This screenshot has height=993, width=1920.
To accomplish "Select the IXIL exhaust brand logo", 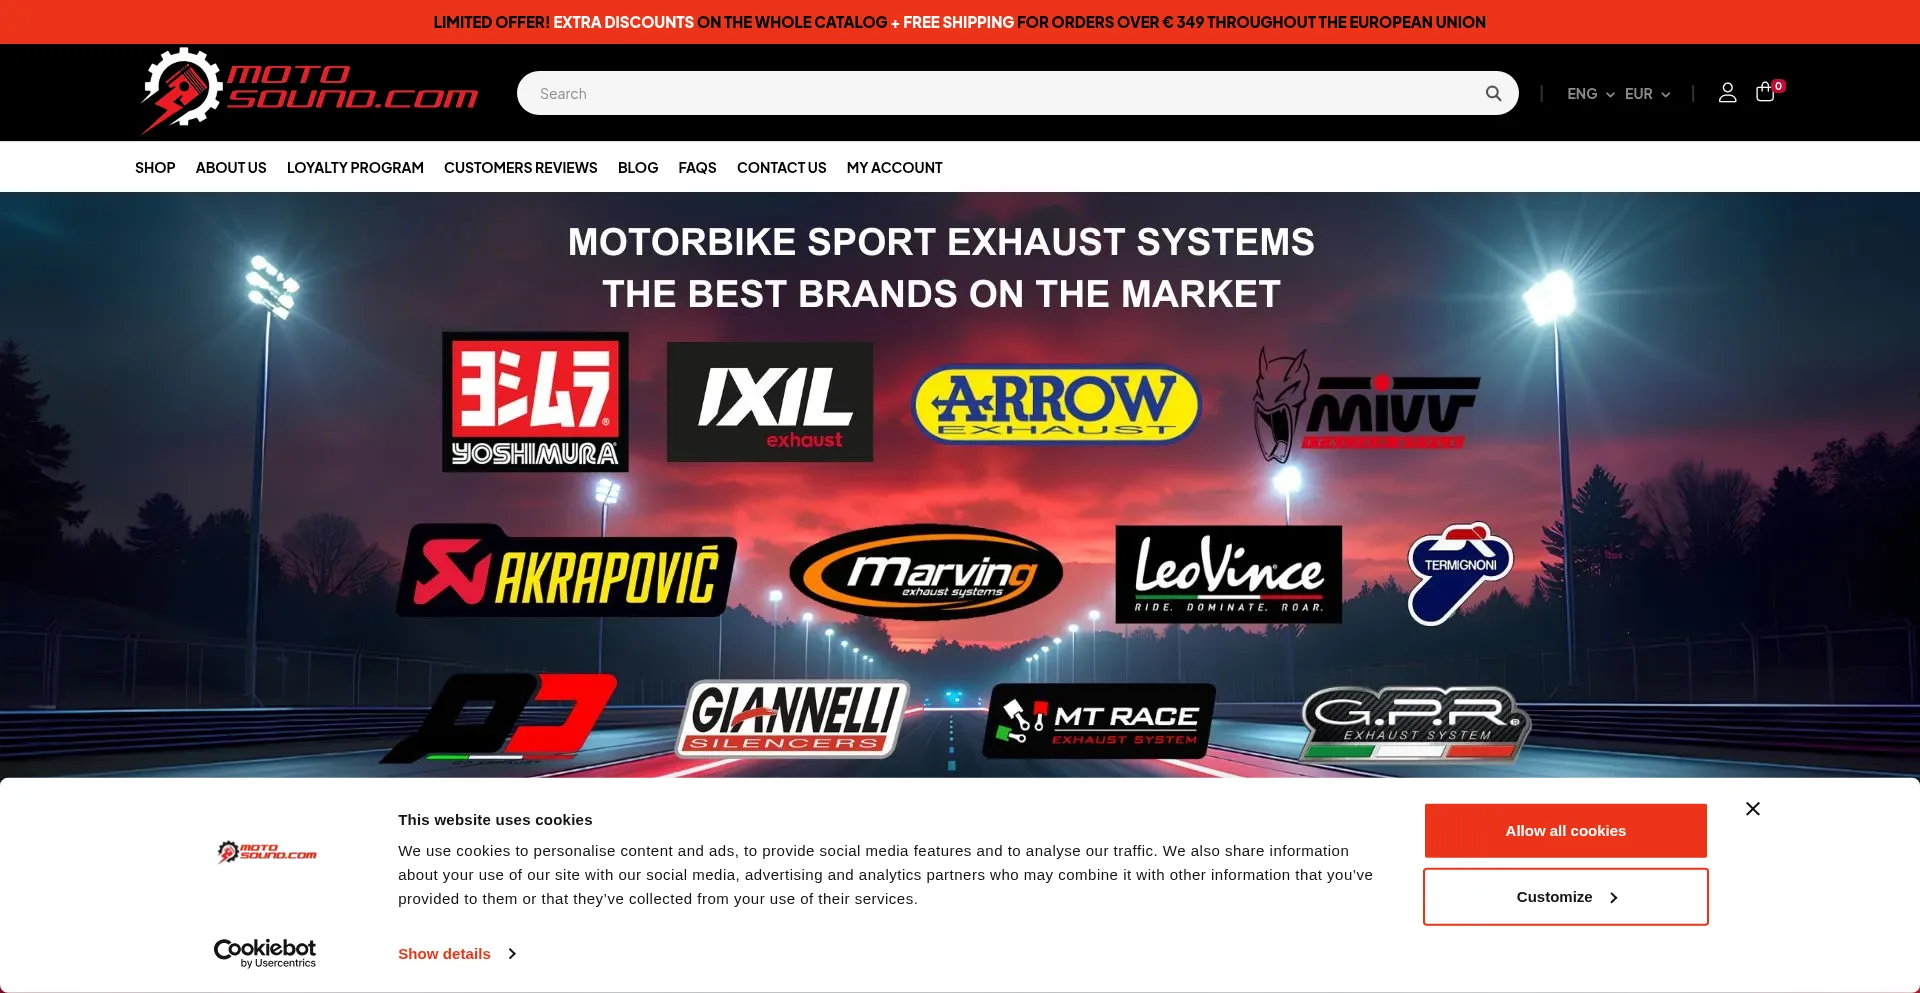I will pos(769,401).
